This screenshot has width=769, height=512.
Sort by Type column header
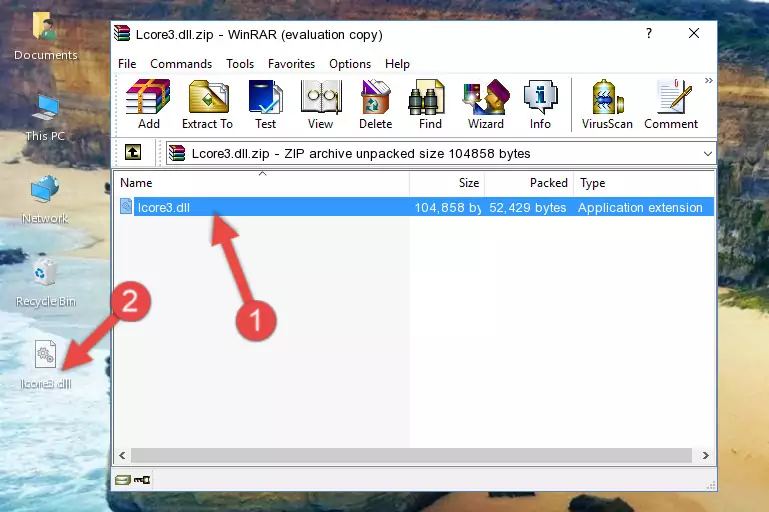[643, 183]
